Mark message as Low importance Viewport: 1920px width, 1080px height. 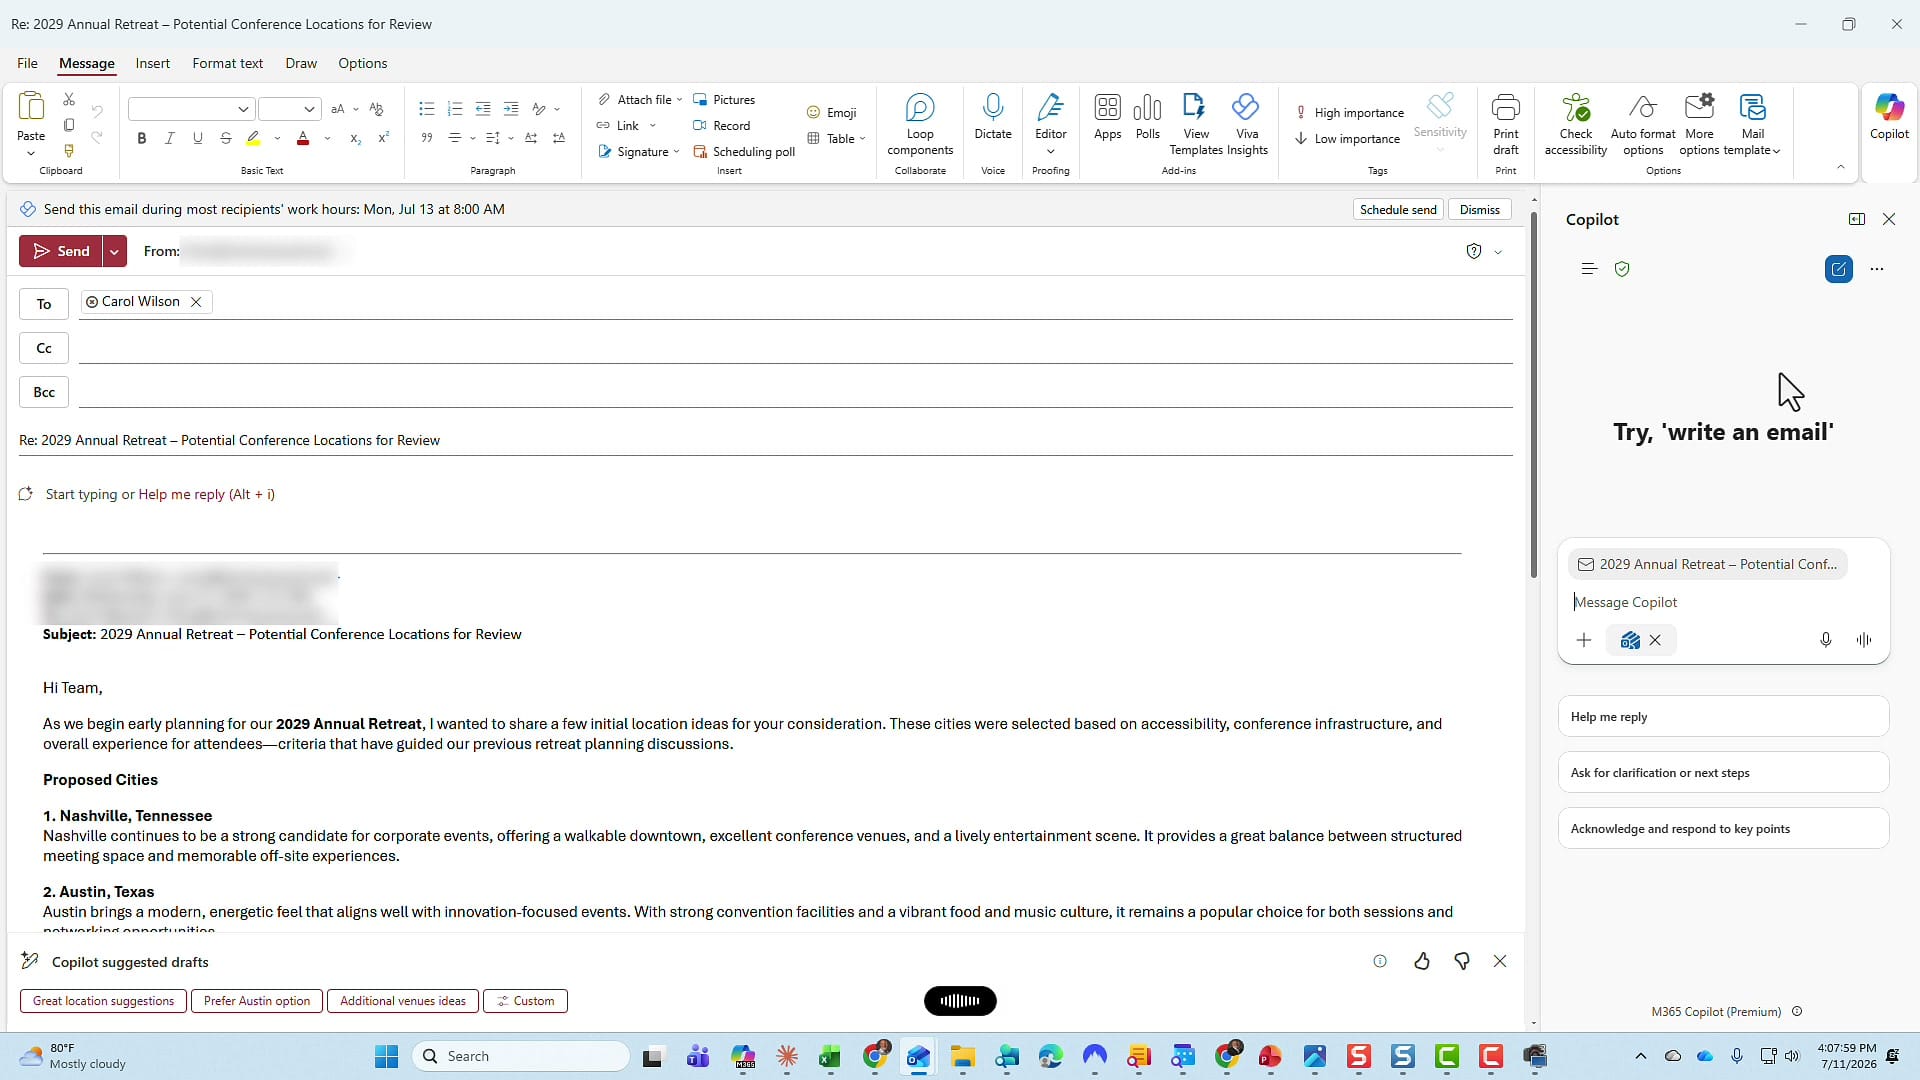pyautogui.click(x=1347, y=139)
